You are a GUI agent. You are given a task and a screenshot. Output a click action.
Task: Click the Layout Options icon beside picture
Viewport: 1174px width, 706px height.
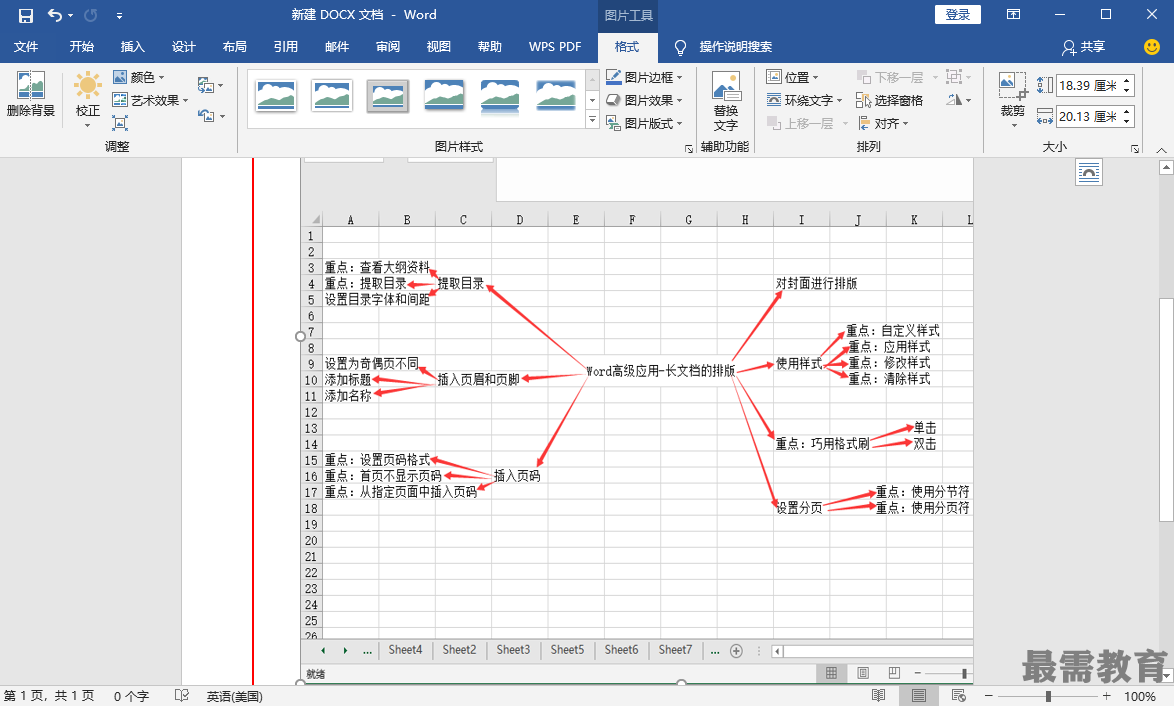click(1089, 173)
